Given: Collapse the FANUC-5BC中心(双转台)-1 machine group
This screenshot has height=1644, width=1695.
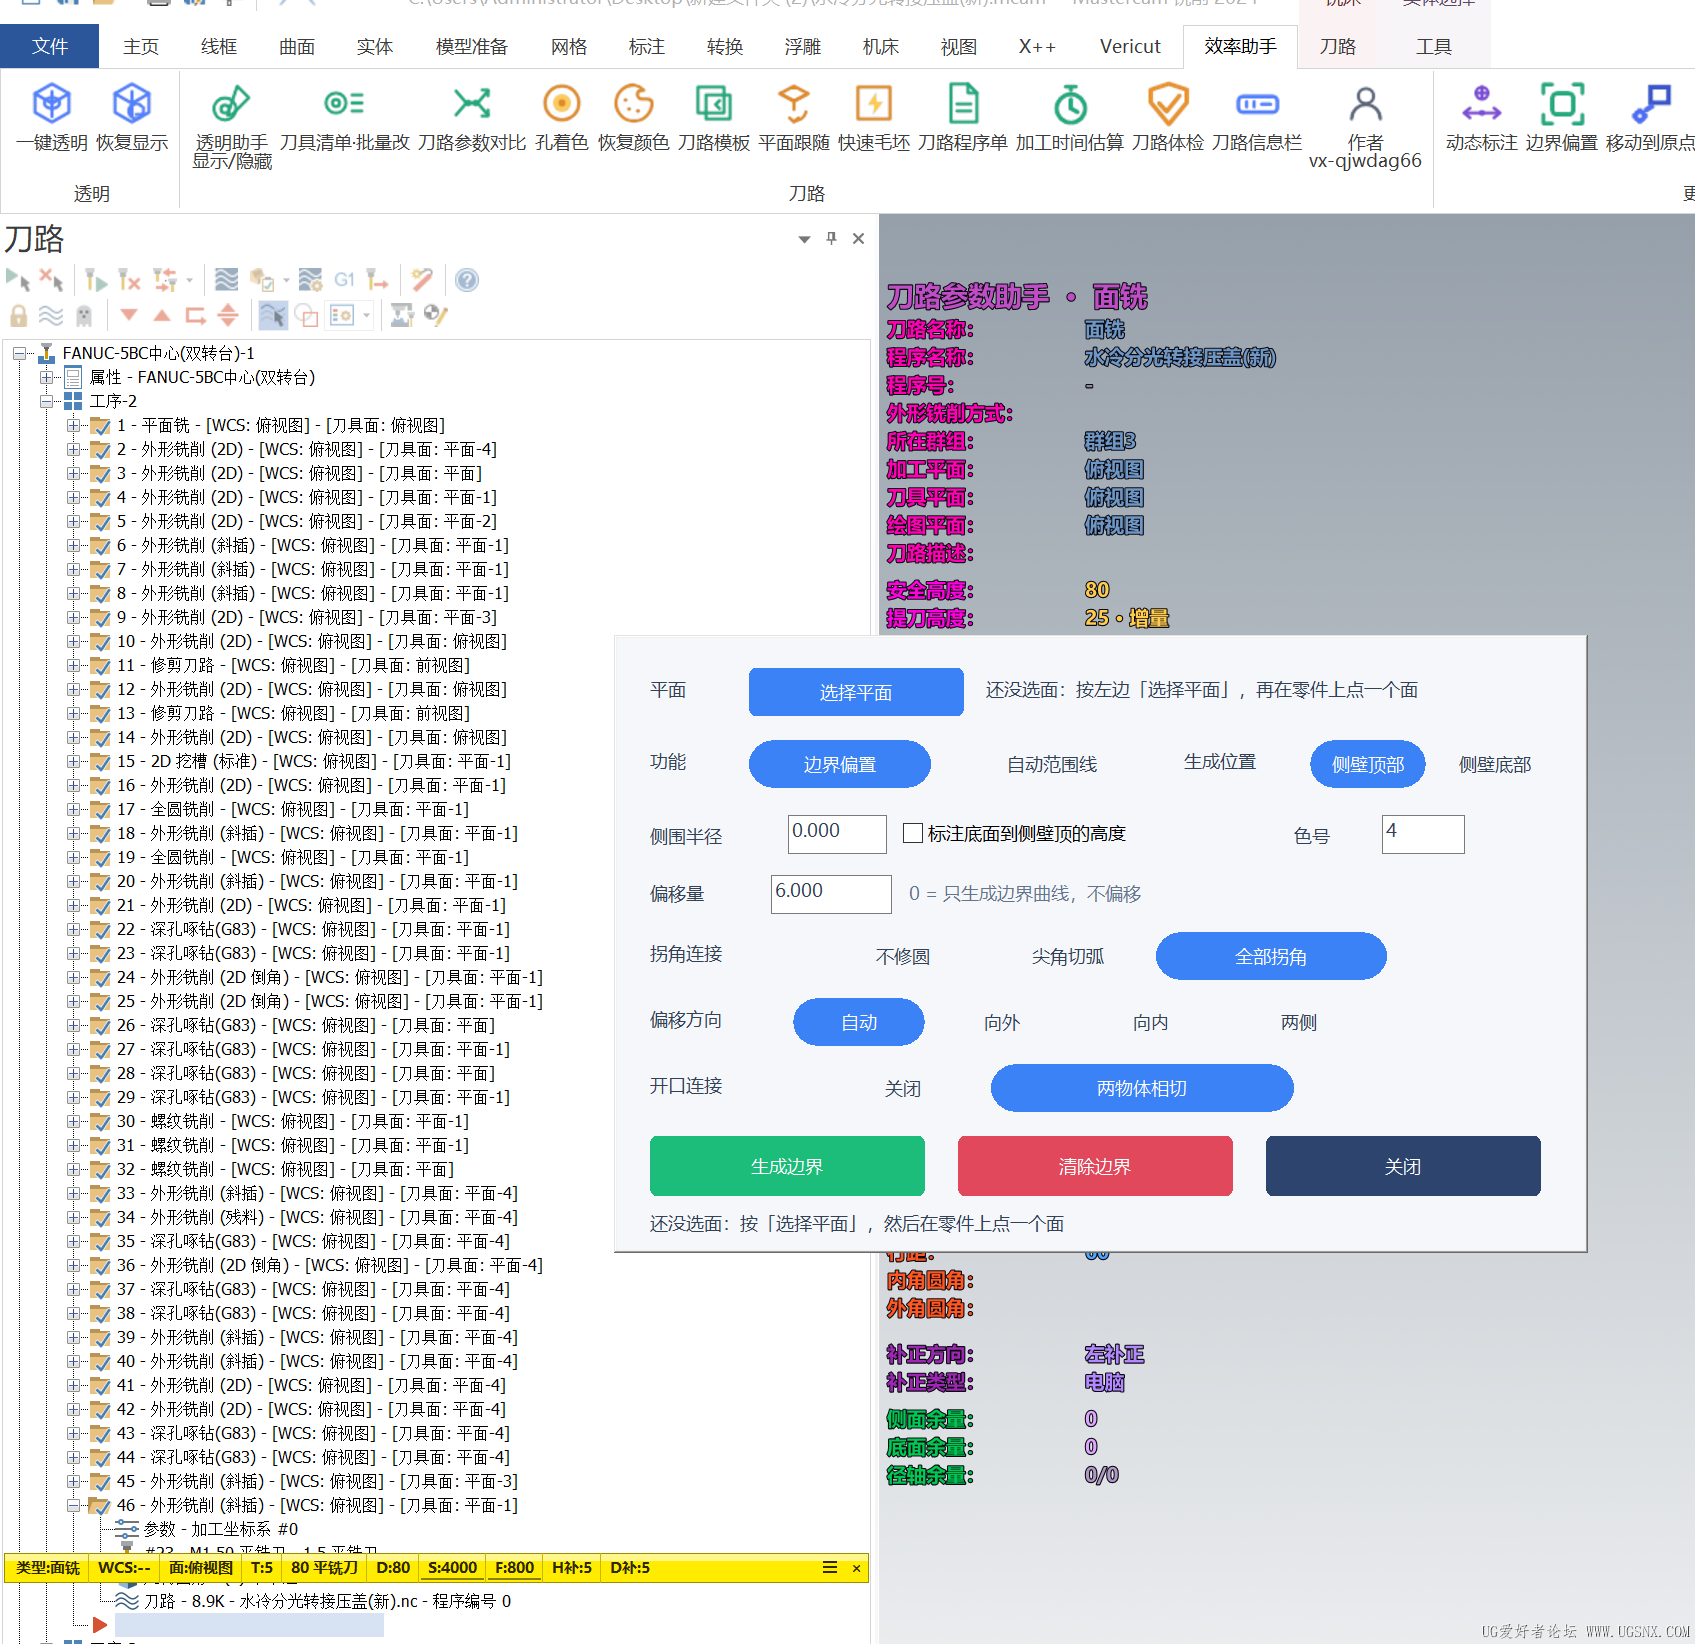Looking at the screenshot, I should (19, 353).
